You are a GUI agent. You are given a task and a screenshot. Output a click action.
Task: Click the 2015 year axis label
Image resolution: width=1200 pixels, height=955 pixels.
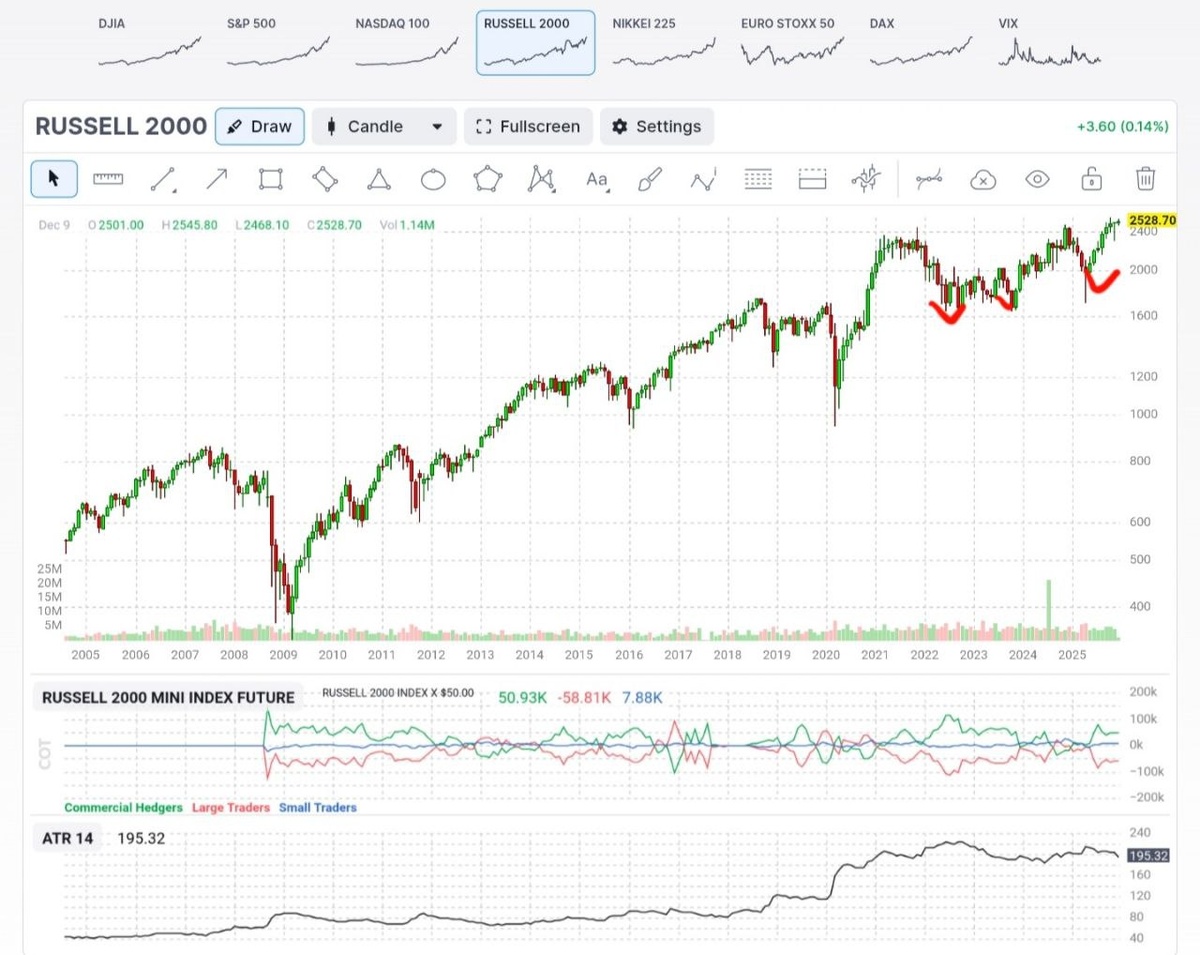[x=579, y=655]
